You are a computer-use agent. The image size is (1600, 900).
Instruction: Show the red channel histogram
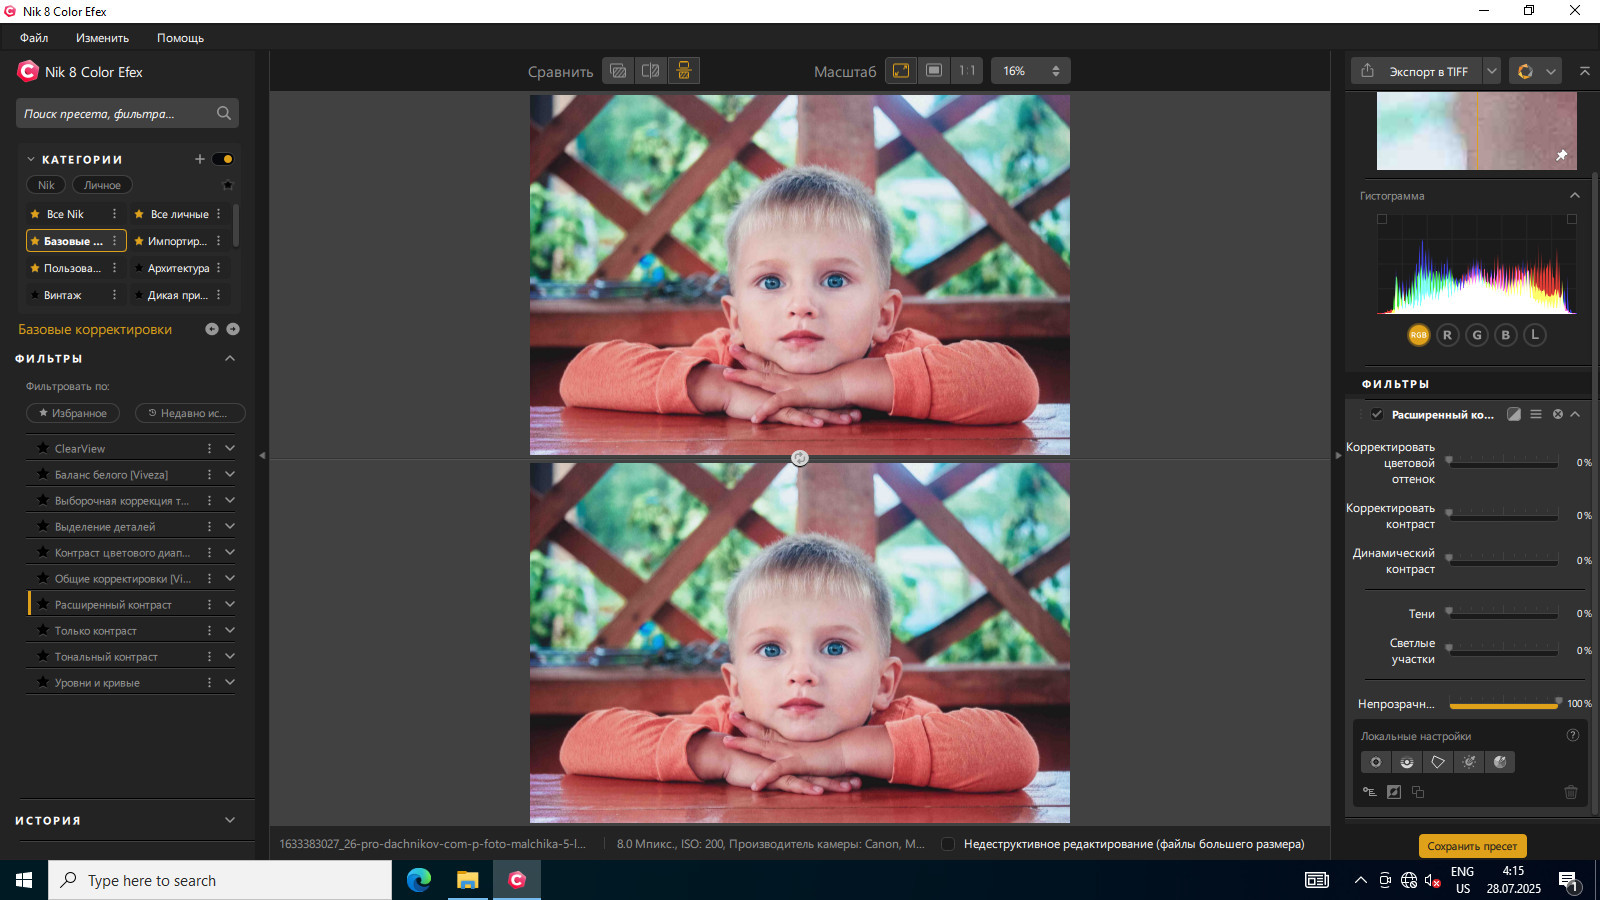pos(1447,335)
